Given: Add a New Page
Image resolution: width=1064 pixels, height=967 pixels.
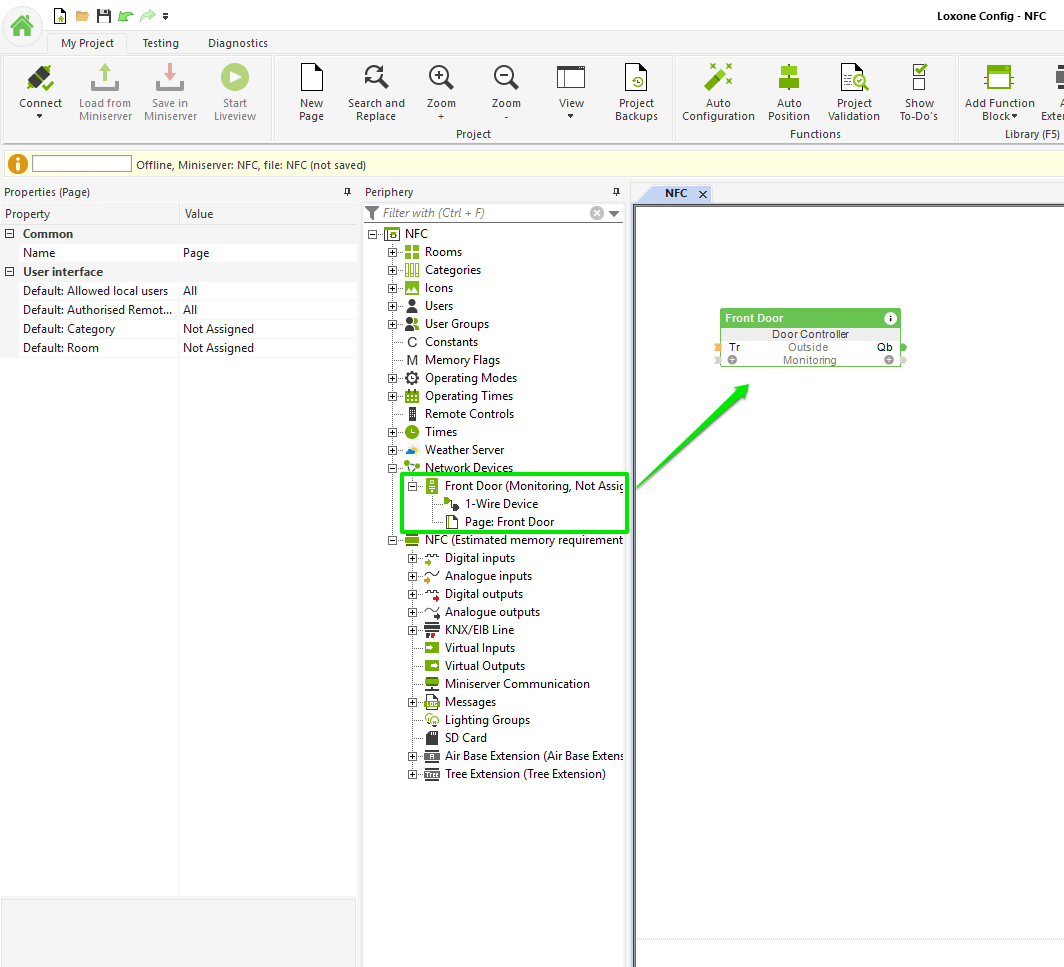Looking at the screenshot, I should (311, 92).
